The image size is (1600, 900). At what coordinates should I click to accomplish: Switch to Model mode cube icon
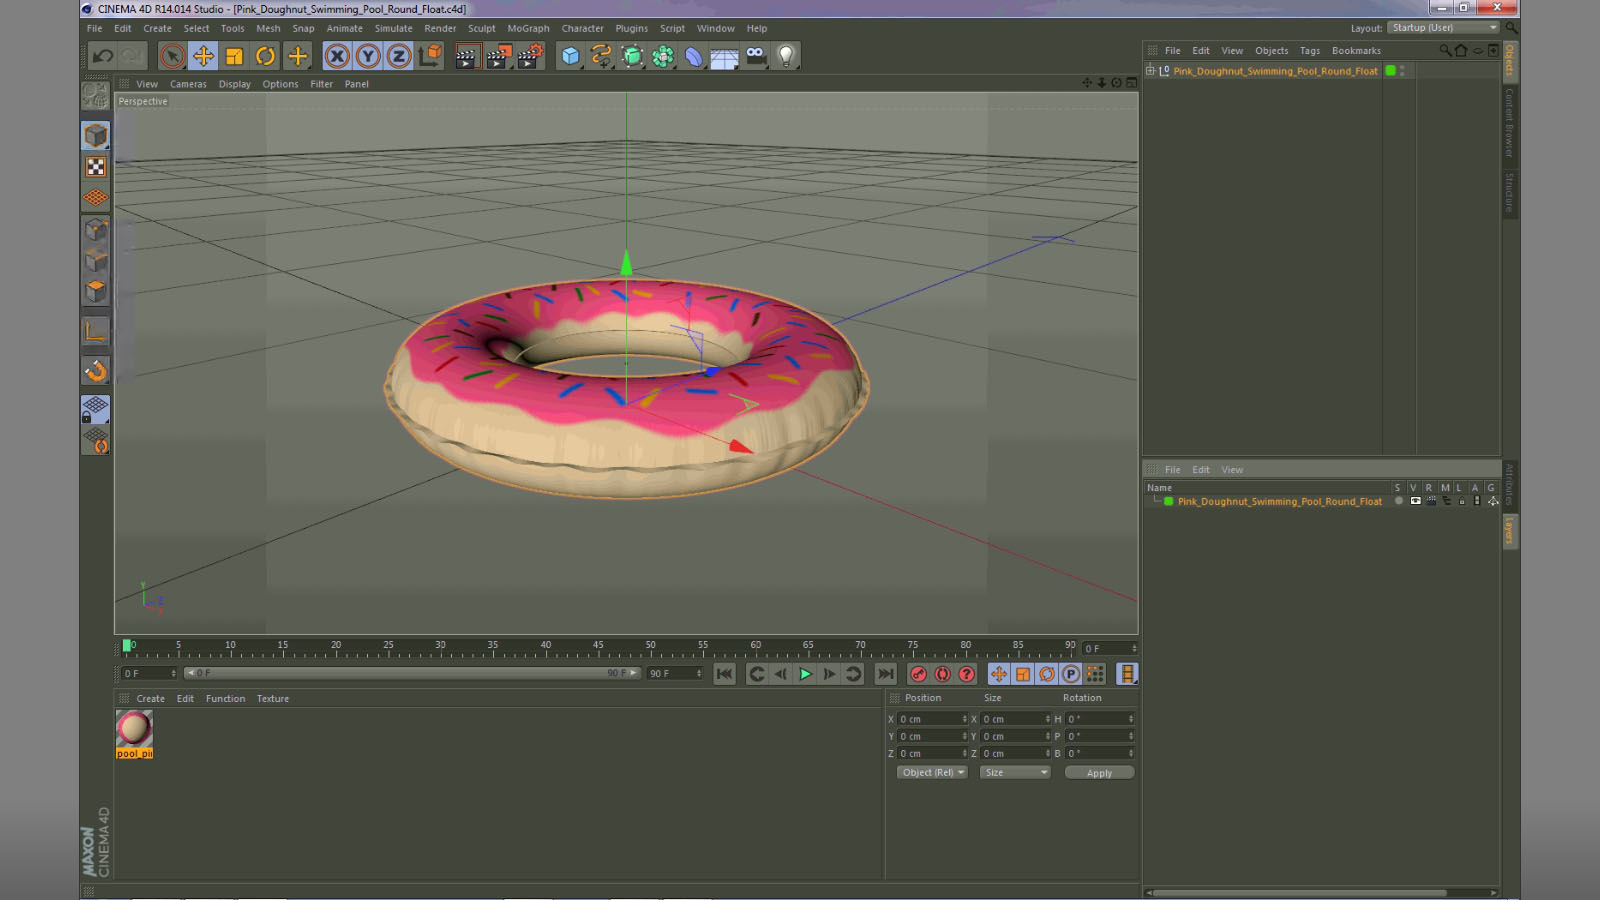point(96,135)
